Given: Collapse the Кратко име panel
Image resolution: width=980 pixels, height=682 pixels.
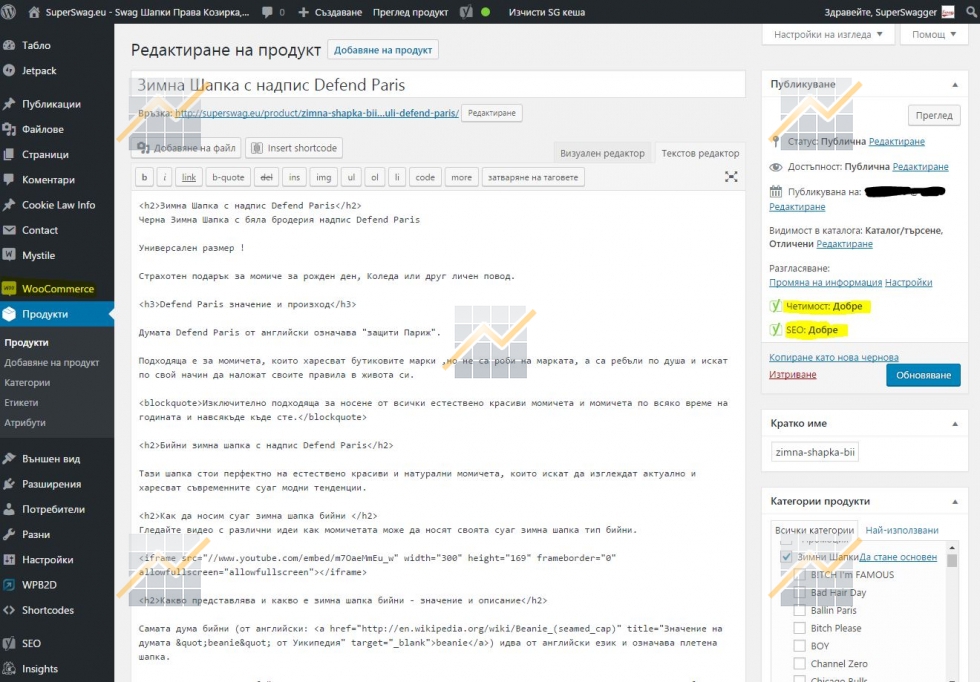Looking at the screenshot, I should (955, 424).
